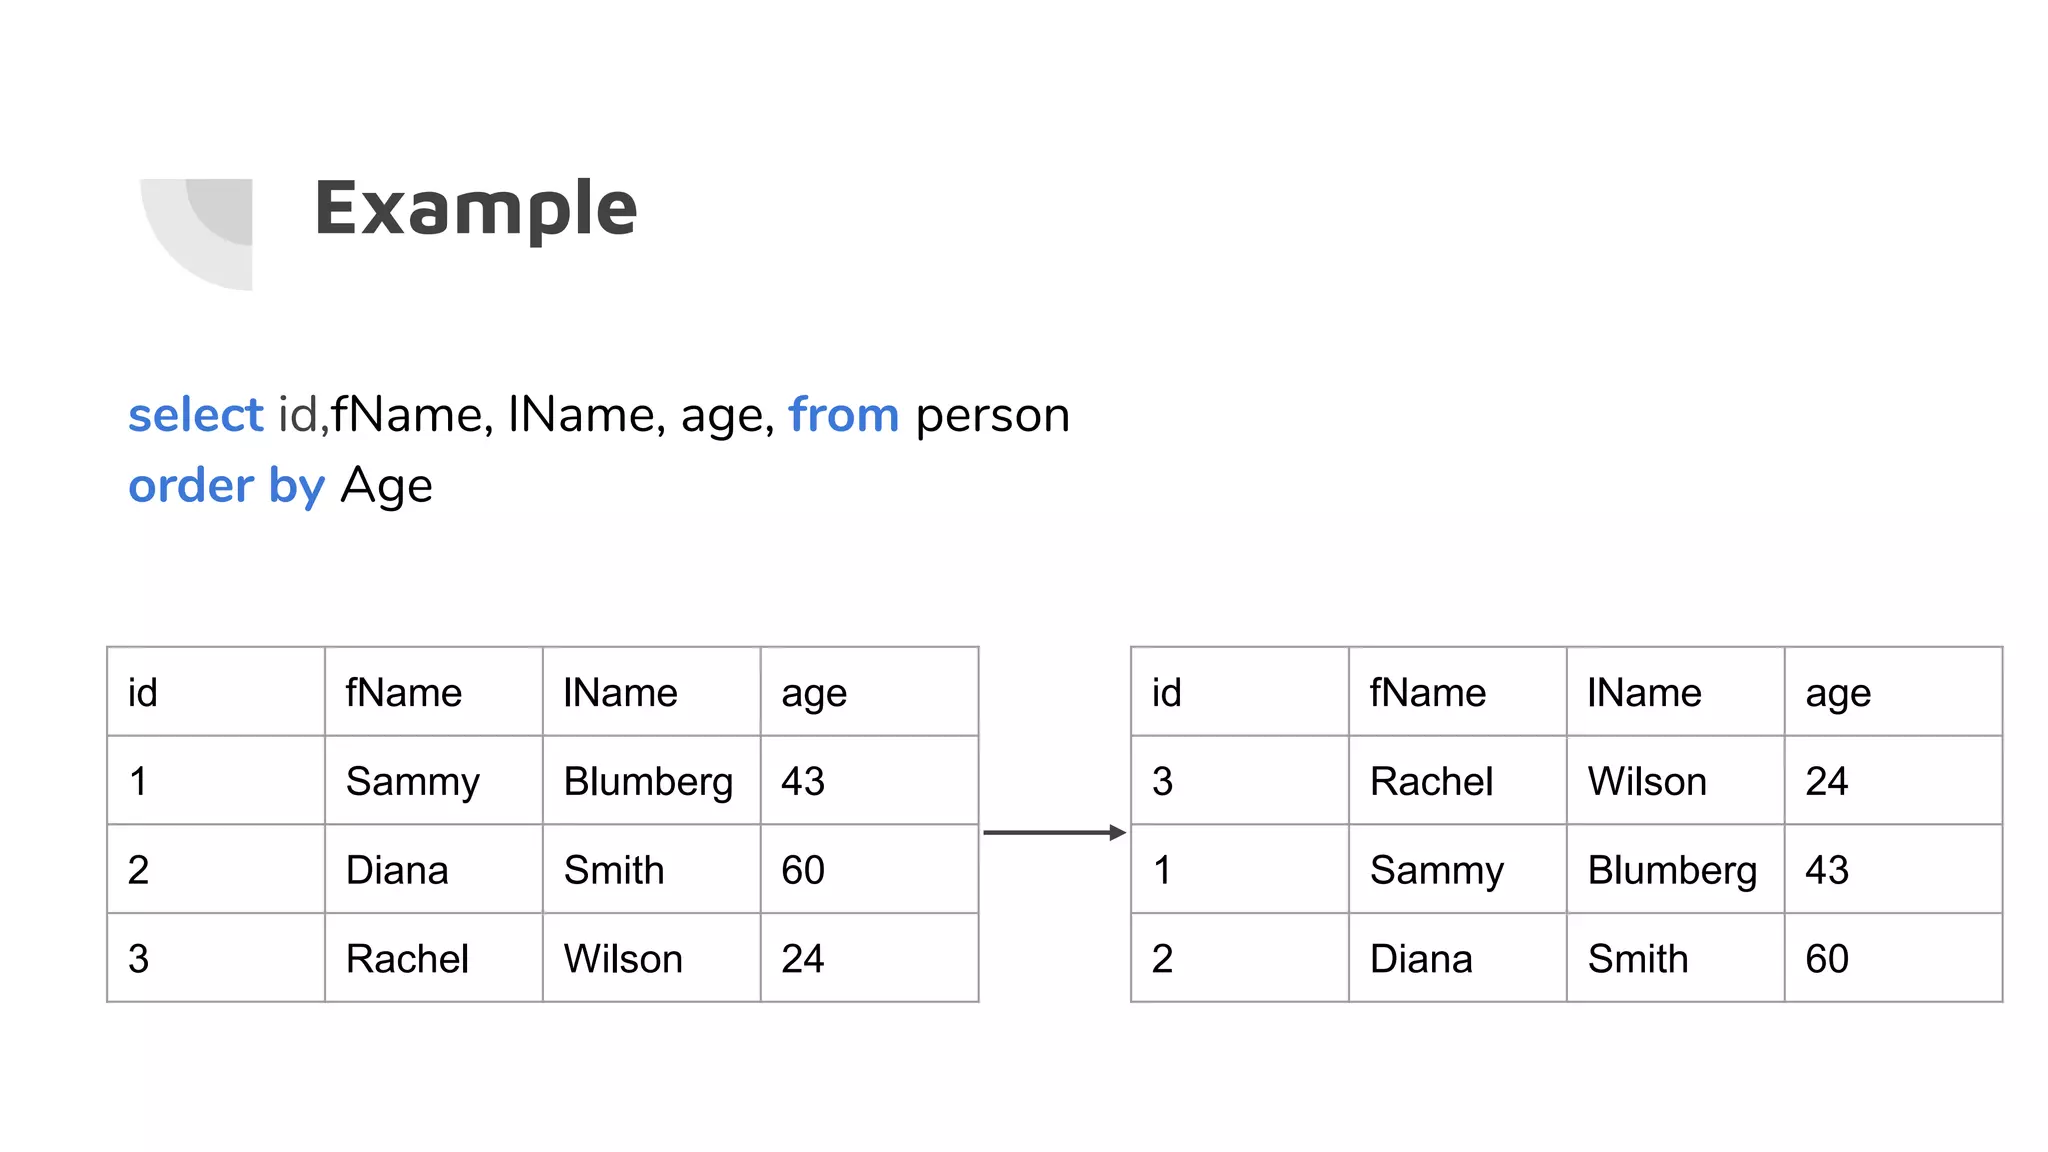
Task: Click the arrow between the two tables
Action: click(1054, 832)
